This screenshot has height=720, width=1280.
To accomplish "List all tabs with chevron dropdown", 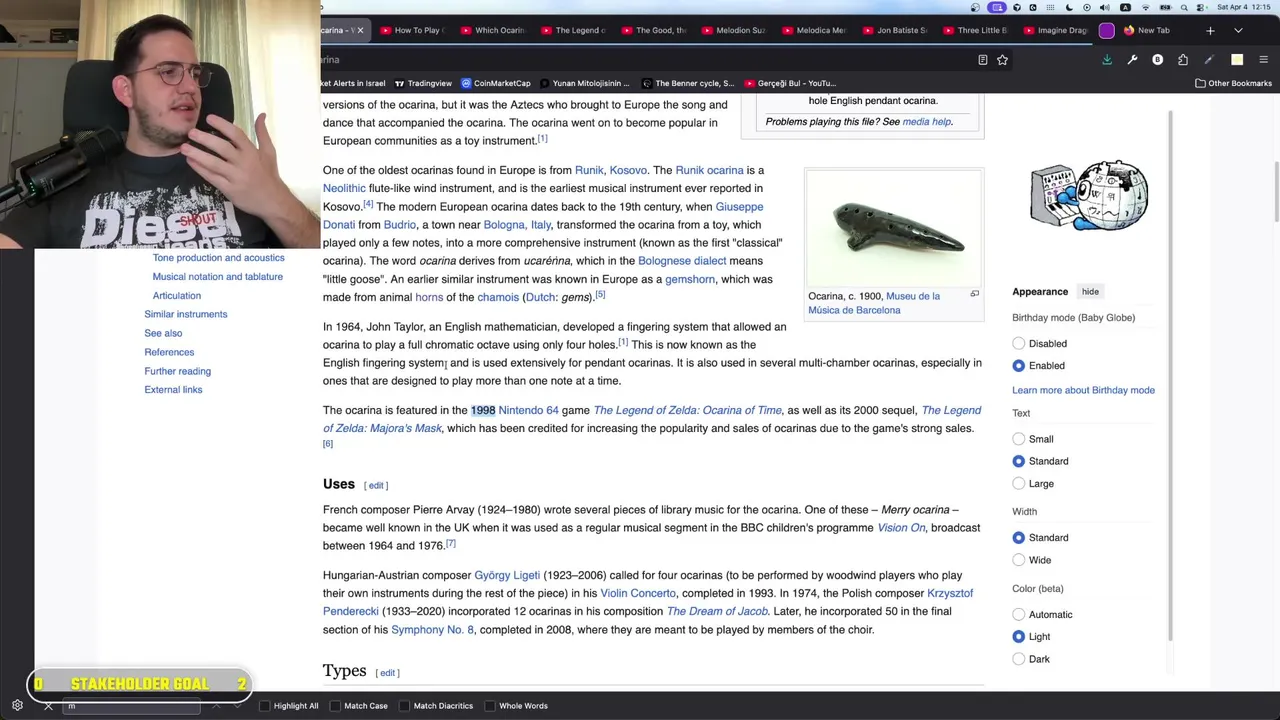I will [1238, 30].
